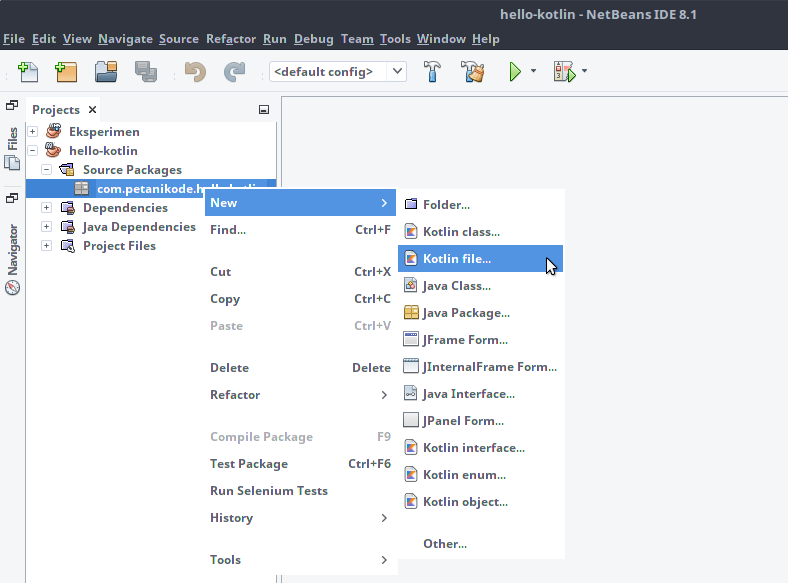The image size is (788, 583).
Task: Click the New Project toolbar icon
Action: 66,71
